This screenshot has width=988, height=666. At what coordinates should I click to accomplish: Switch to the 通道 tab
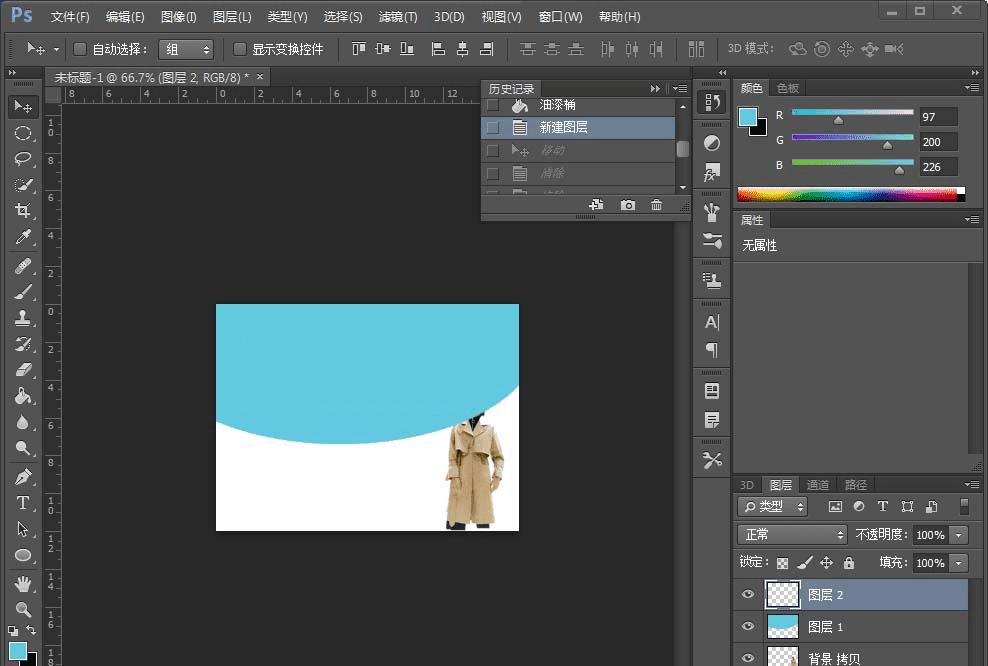tap(817, 485)
